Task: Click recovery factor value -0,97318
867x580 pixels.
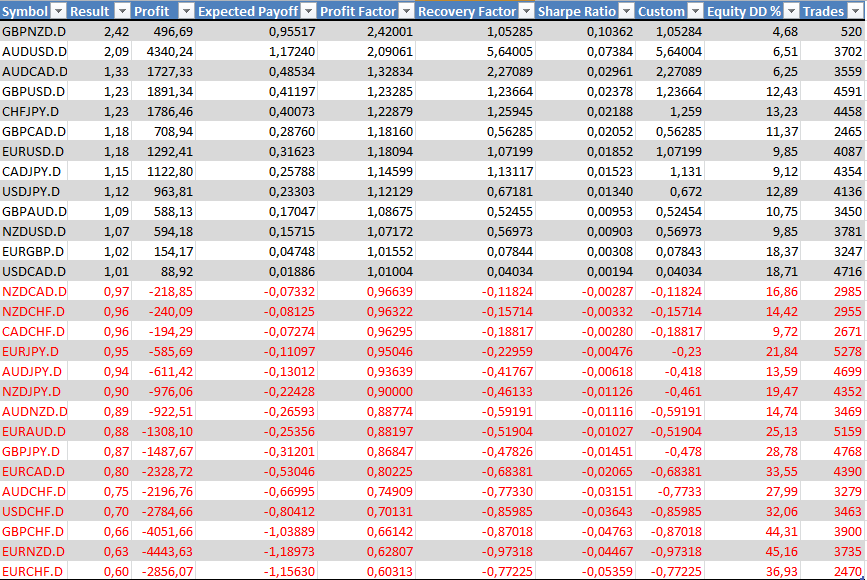Action: 507,551
